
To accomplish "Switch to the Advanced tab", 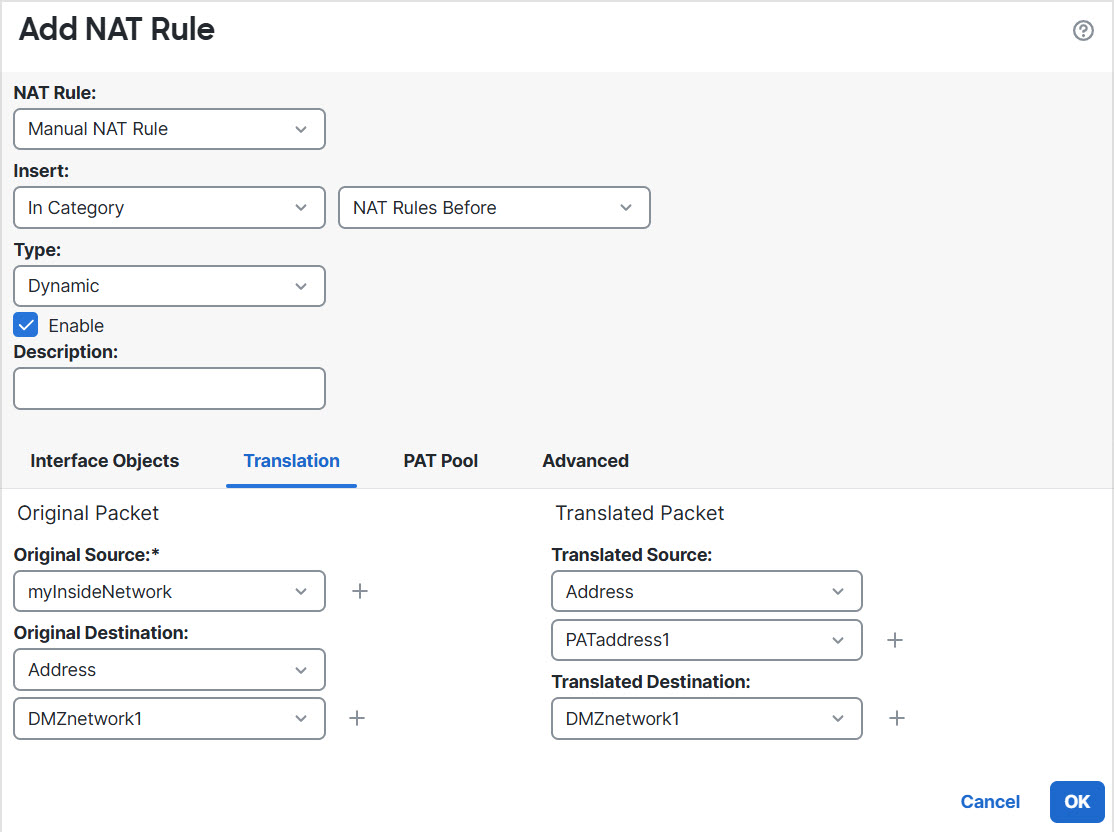I will [585, 461].
